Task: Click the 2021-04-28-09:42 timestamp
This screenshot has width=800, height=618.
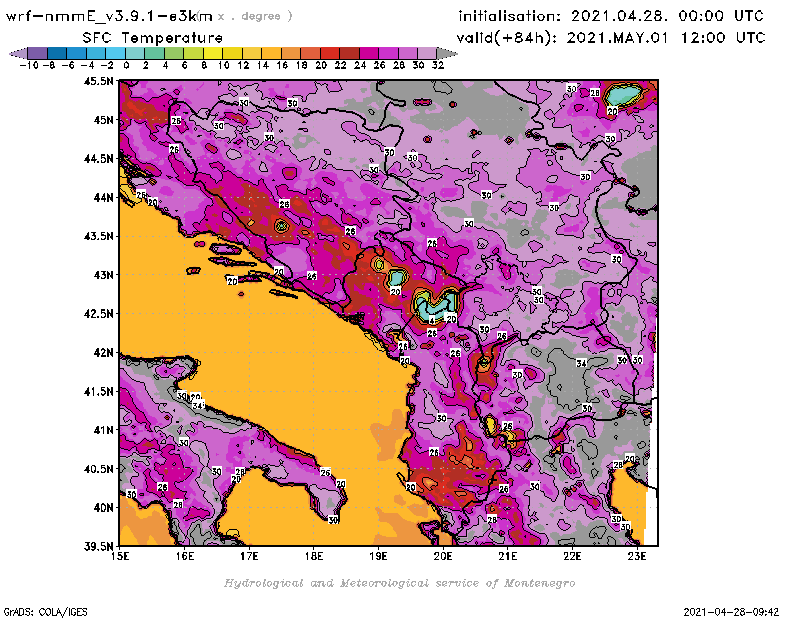Action: coord(731,612)
